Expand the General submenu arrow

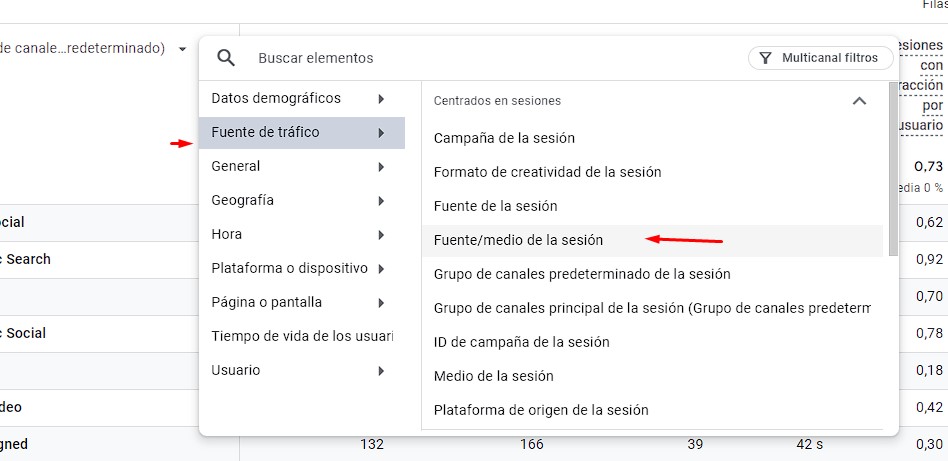(381, 167)
